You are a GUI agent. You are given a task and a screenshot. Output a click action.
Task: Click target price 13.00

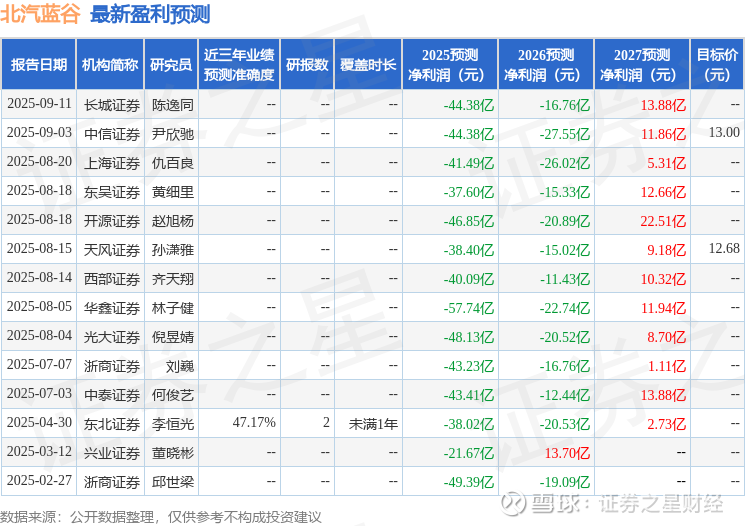(724, 133)
